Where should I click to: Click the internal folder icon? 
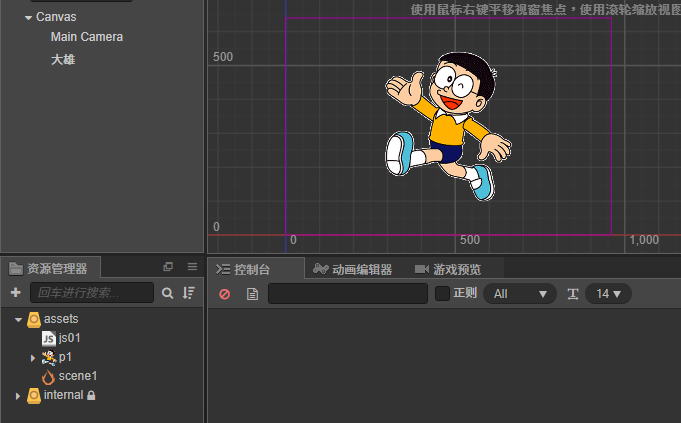point(34,396)
